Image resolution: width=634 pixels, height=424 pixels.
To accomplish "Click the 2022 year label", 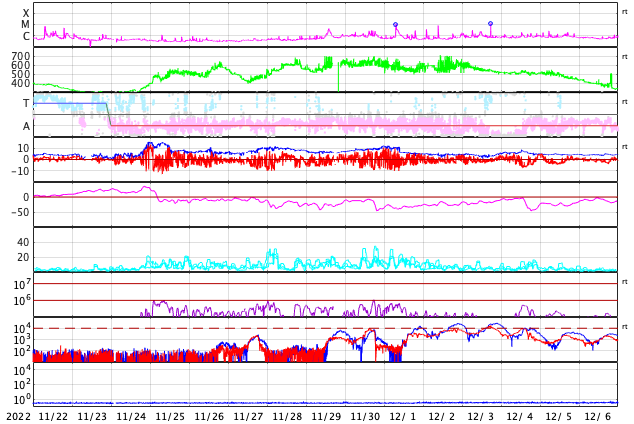I will (x=17, y=416).
